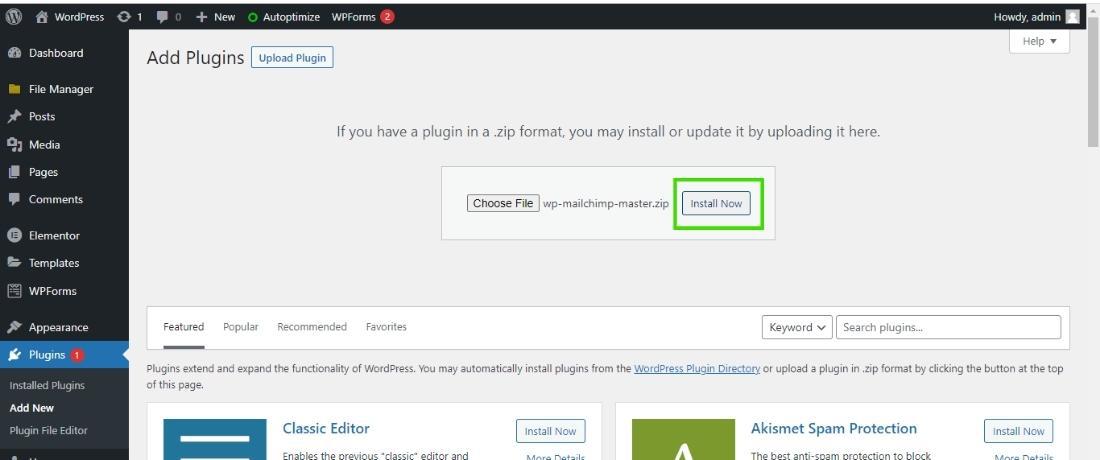Switch to the Popular tab
Image resolution: width=1100 pixels, height=460 pixels.
click(x=241, y=327)
